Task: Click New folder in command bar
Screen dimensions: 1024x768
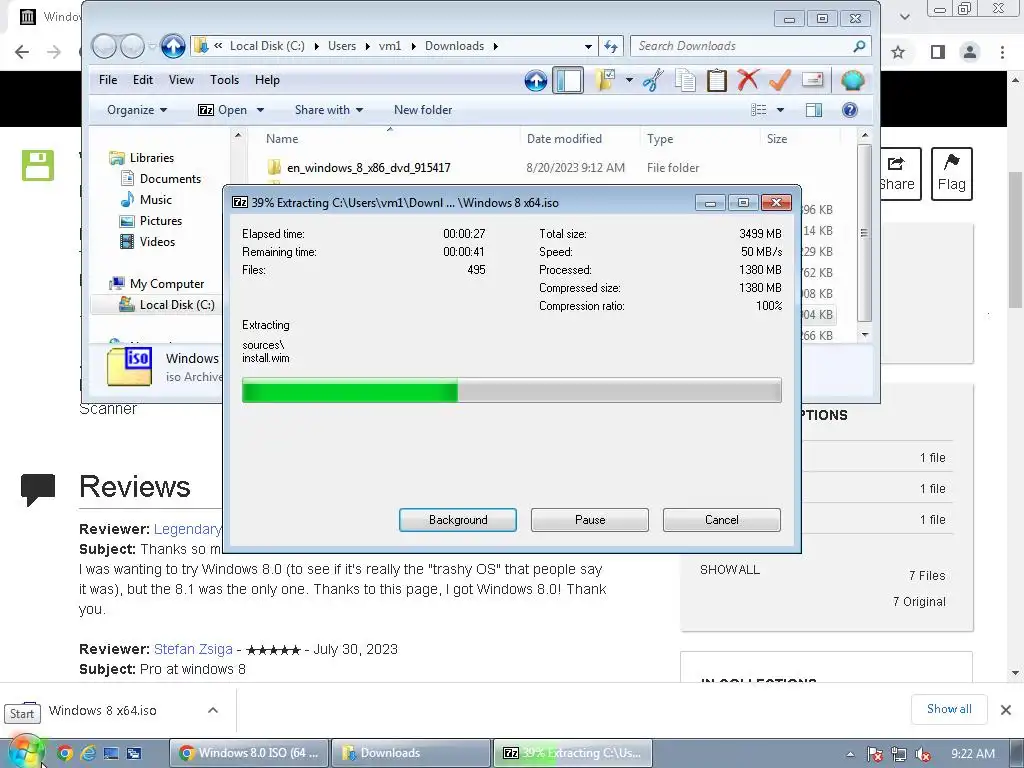Action: pos(423,110)
